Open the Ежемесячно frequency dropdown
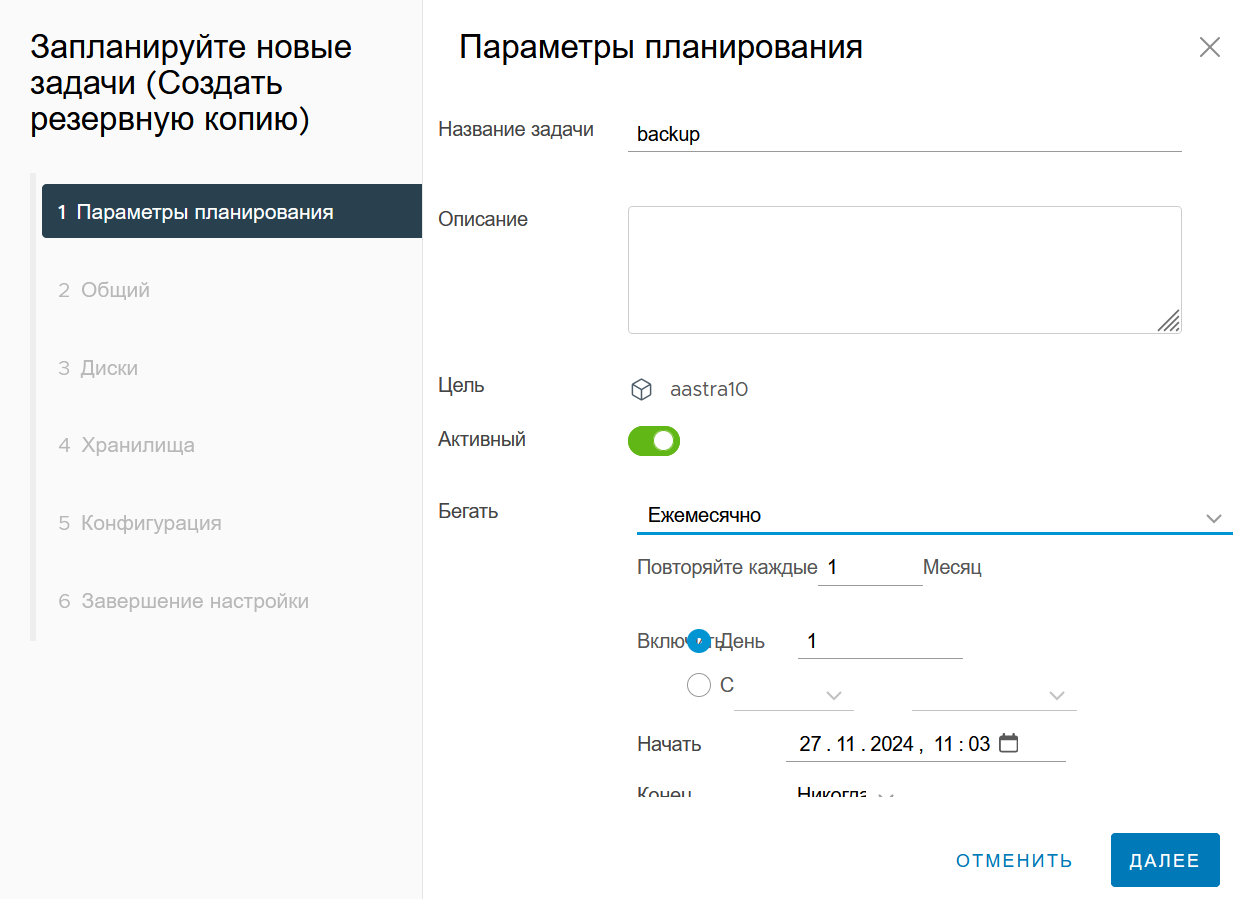Screen dimensions: 1247x899 coord(934,516)
